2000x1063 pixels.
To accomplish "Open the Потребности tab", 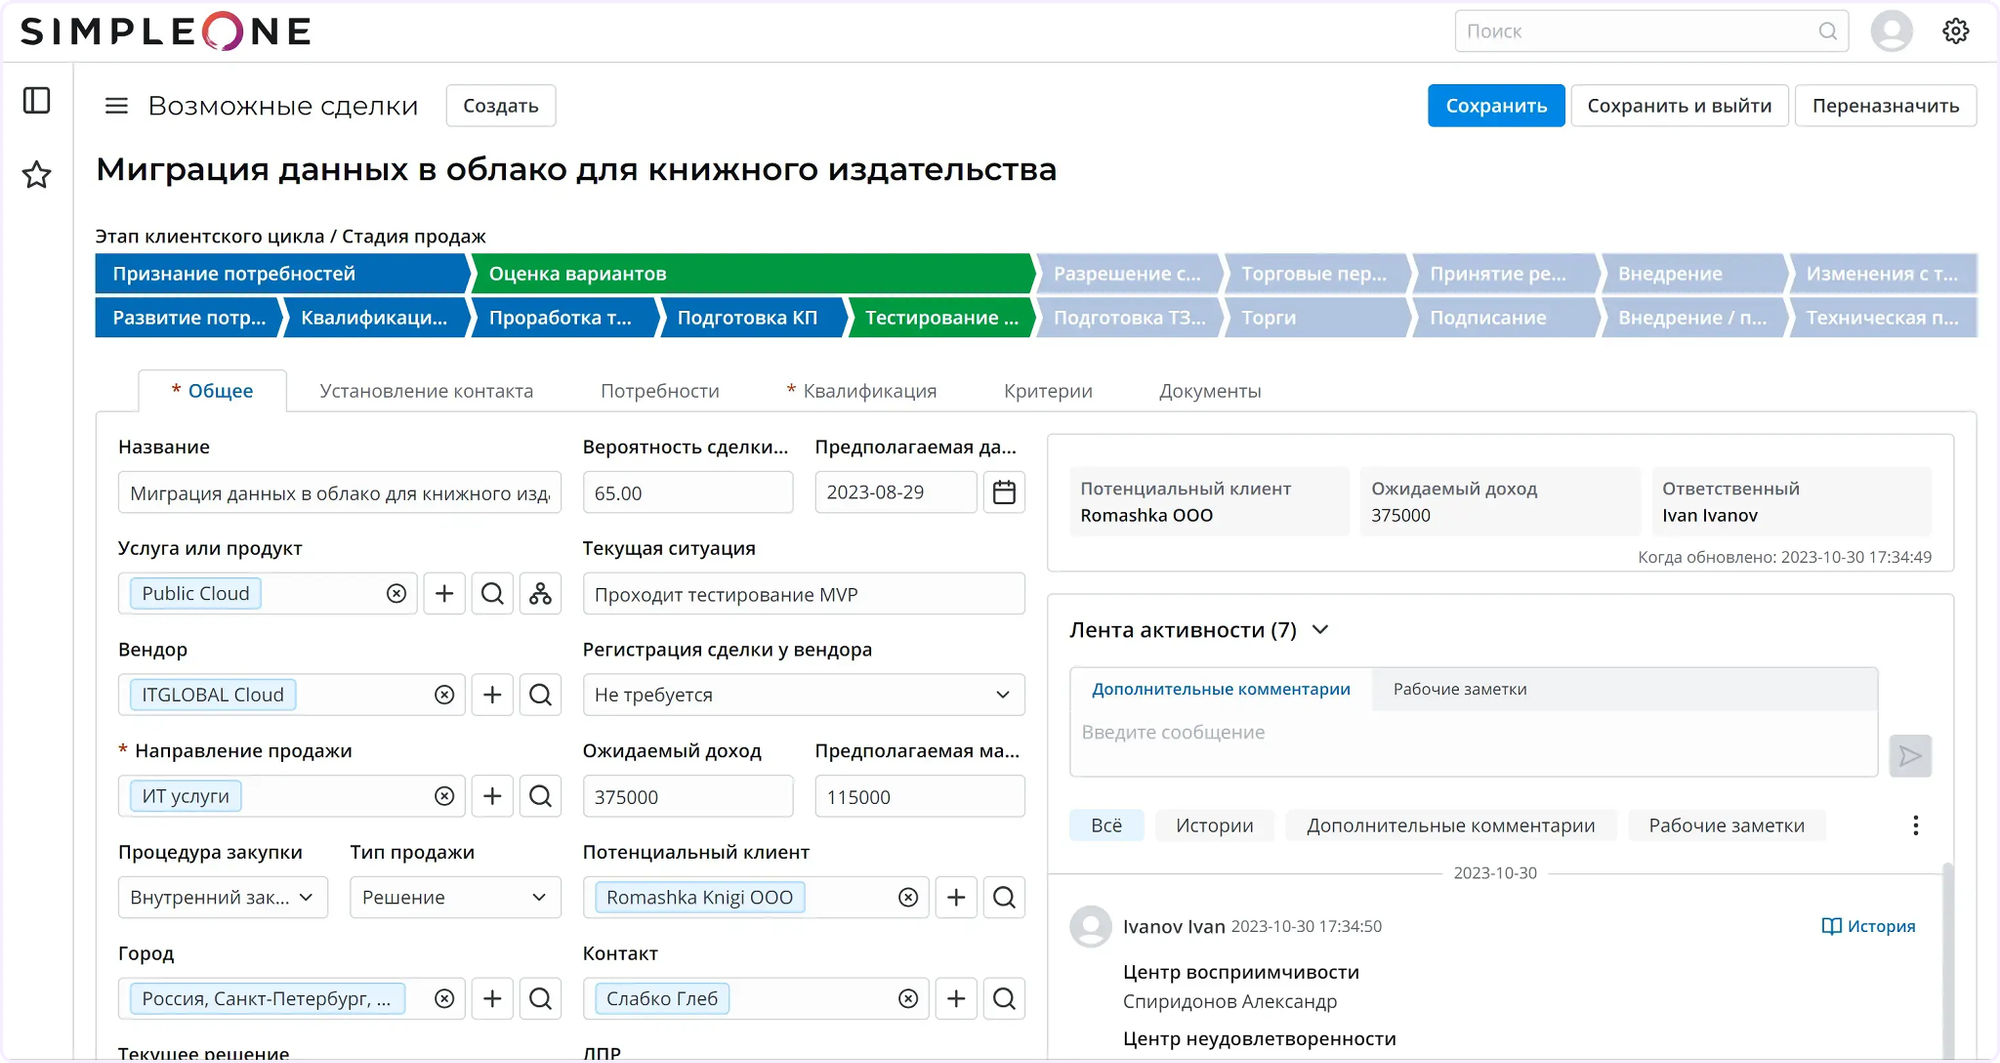I will [x=660, y=391].
